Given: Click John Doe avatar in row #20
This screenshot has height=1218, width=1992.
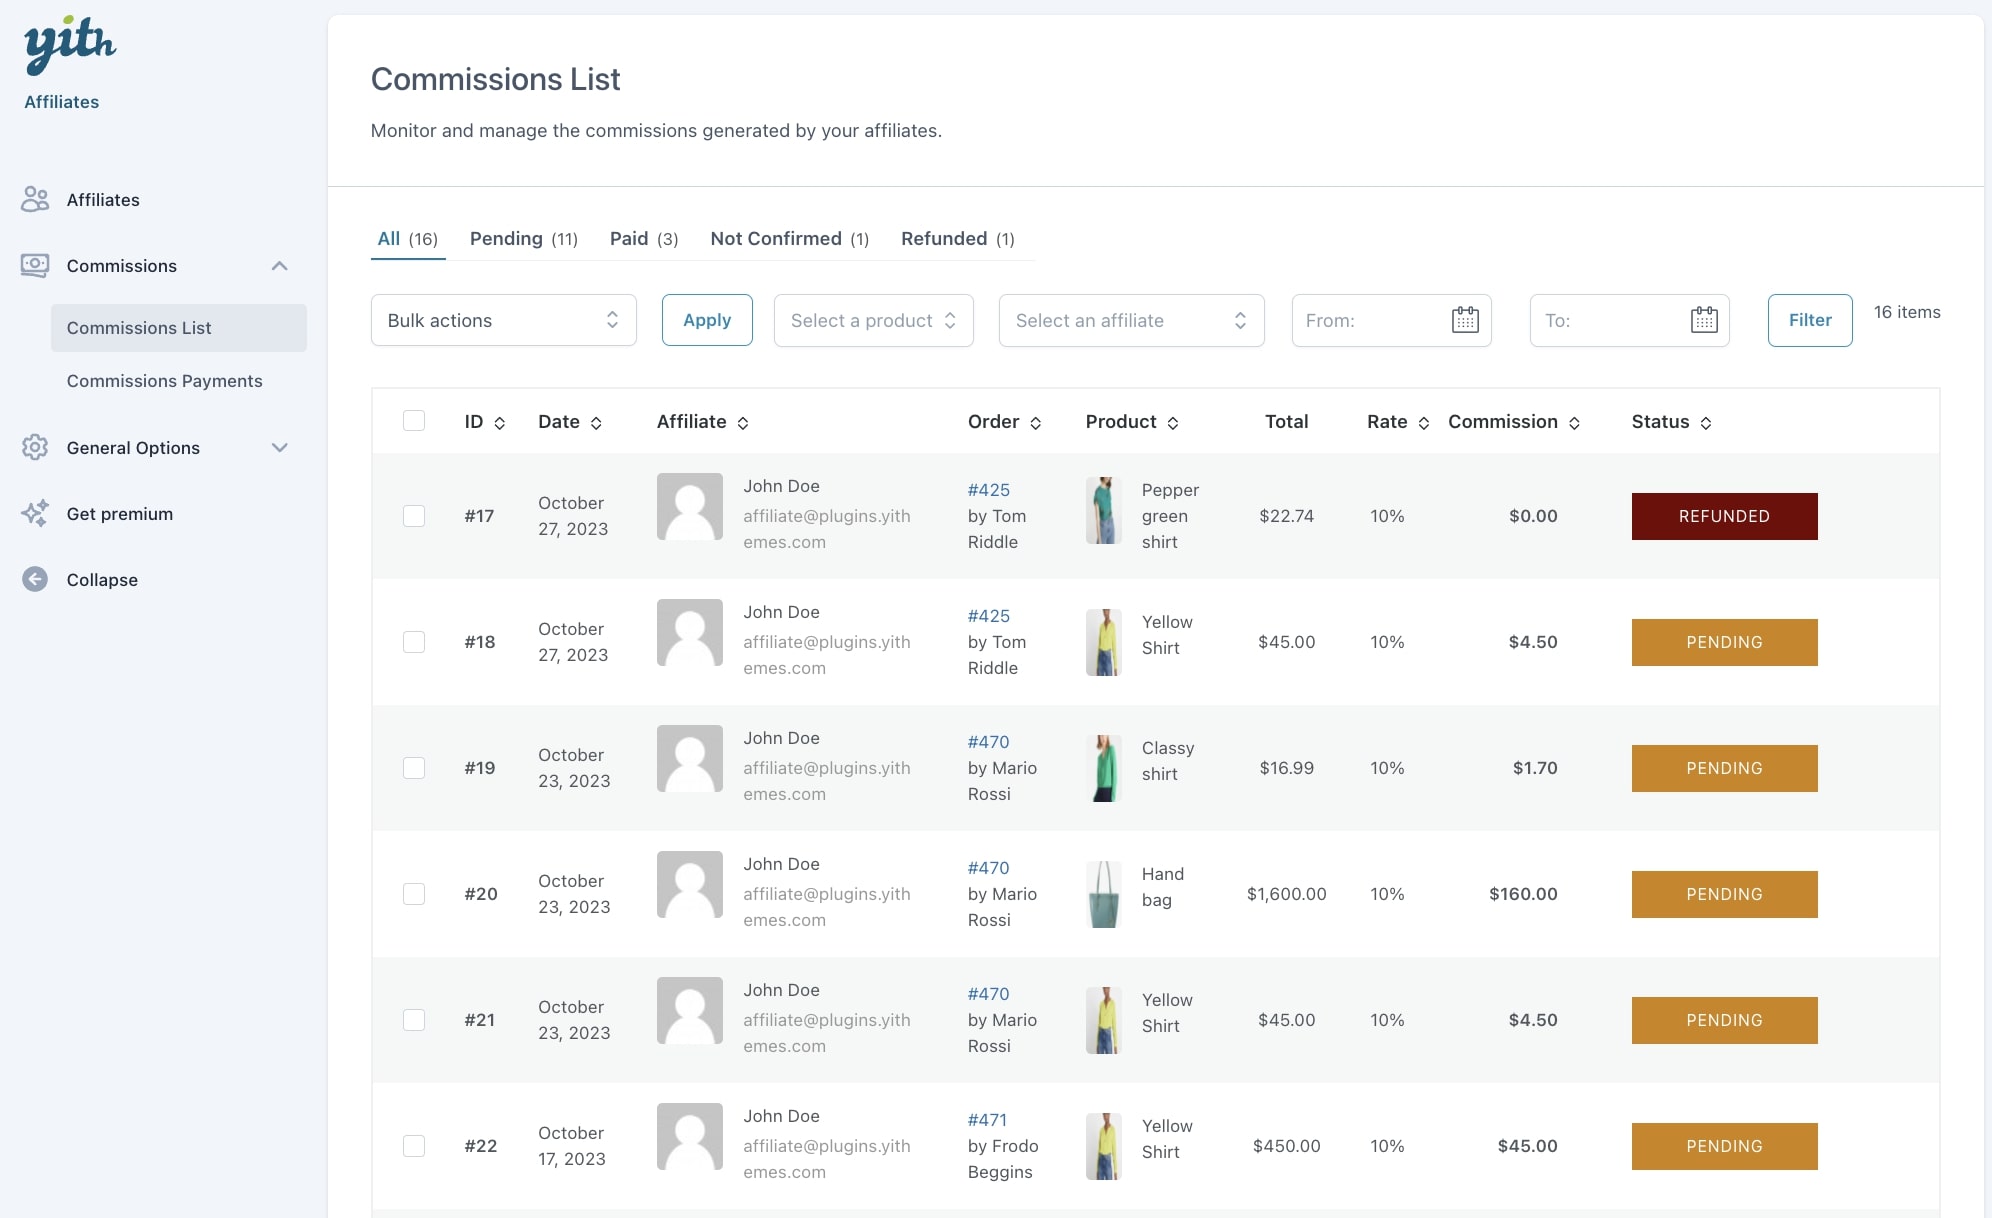Looking at the screenshot, I should (x=690, y=884).
